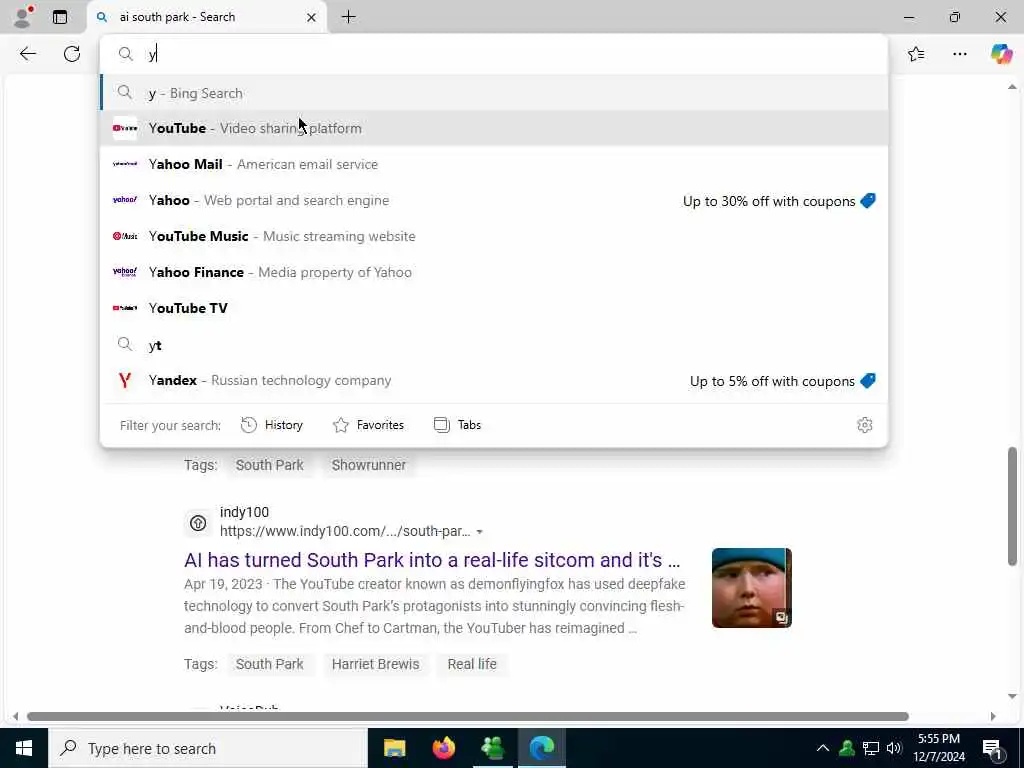This screenshot has width=1024, height=768.
Task: Select the YouTube TV suggestion
Action: (494, 308)
